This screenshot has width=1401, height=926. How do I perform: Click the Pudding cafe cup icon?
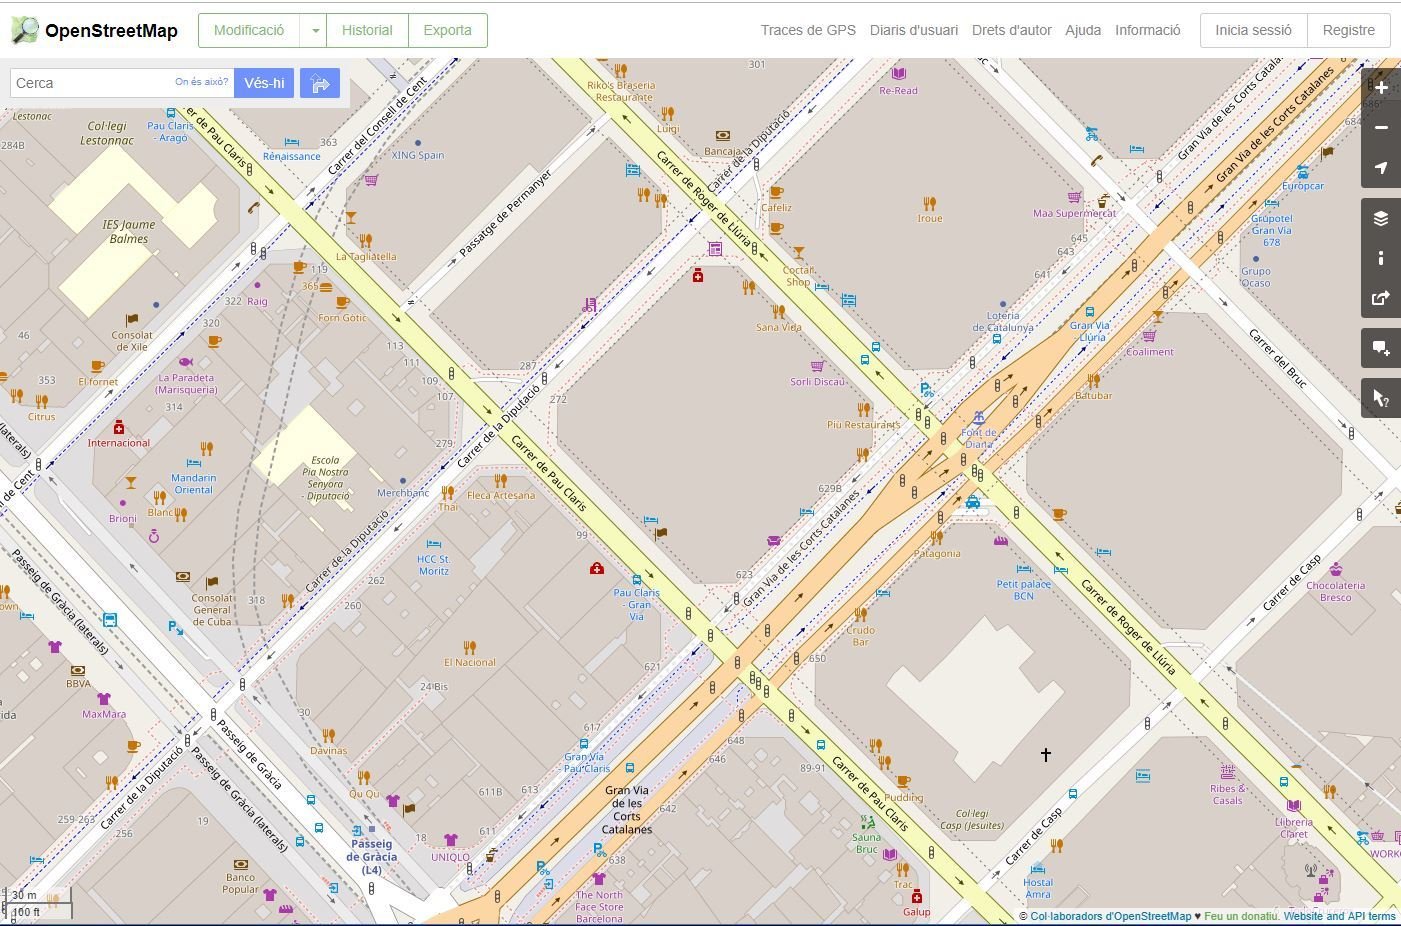903,782
